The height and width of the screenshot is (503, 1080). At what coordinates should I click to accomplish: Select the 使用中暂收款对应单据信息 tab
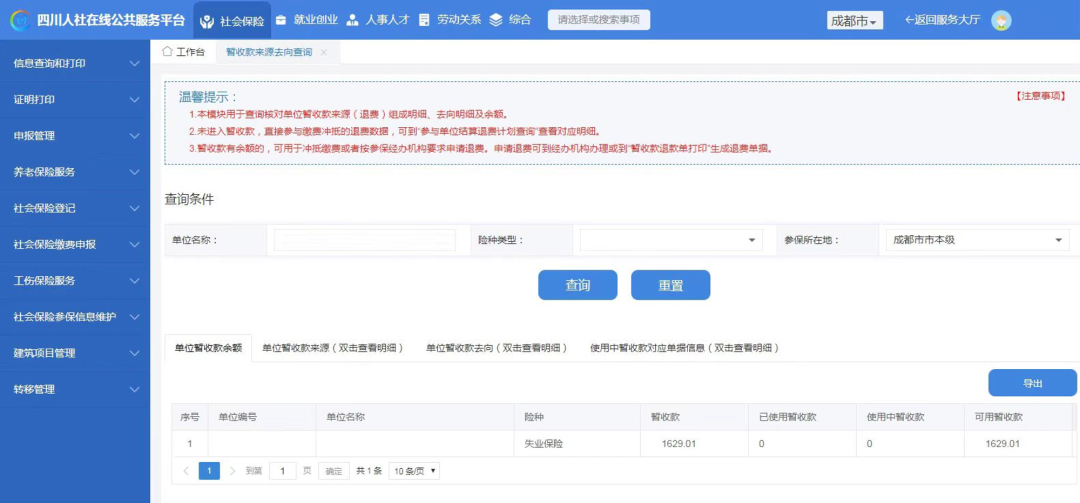685,348
